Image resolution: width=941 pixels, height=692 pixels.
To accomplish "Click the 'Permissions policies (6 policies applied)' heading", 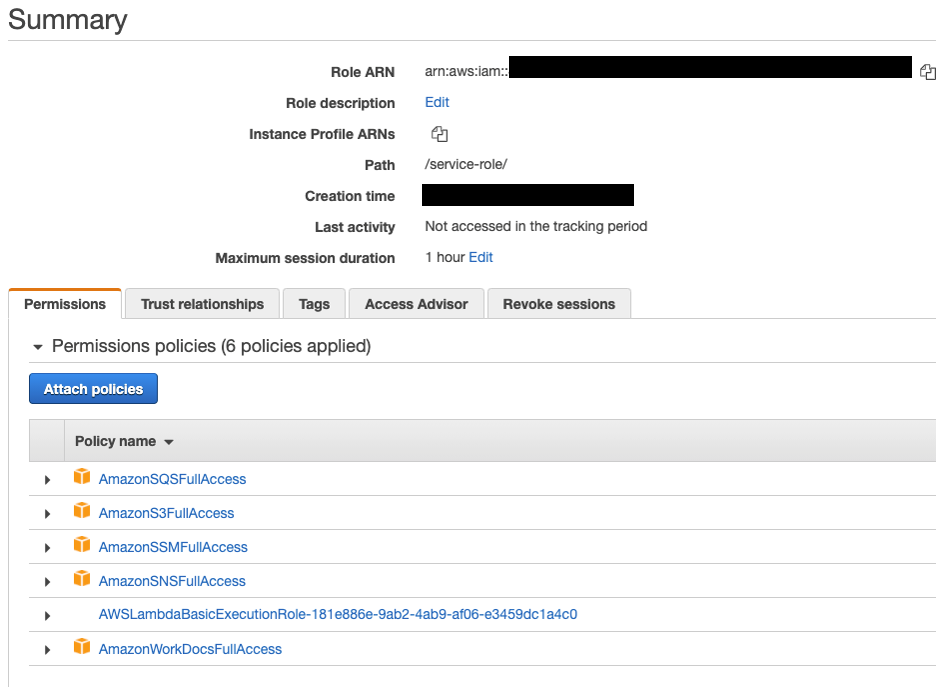I will pos(211,346).
